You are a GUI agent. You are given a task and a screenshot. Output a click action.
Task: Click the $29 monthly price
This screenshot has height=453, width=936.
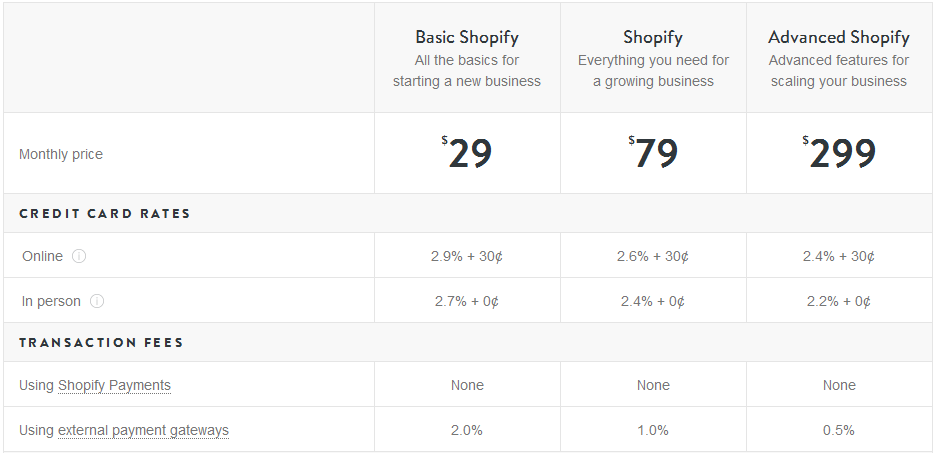467,153
